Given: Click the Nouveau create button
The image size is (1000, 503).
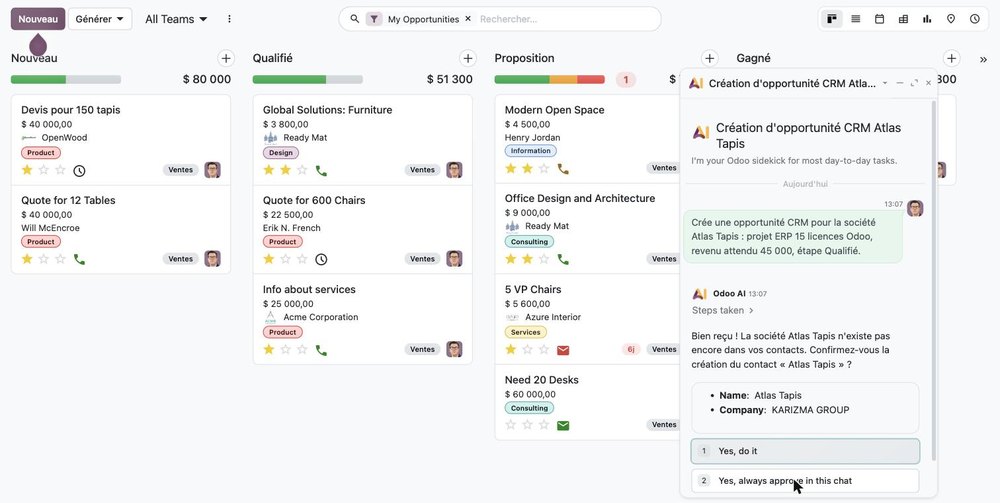Looking at the screenshot, I should pyautogui.click(x=38, y=19).
